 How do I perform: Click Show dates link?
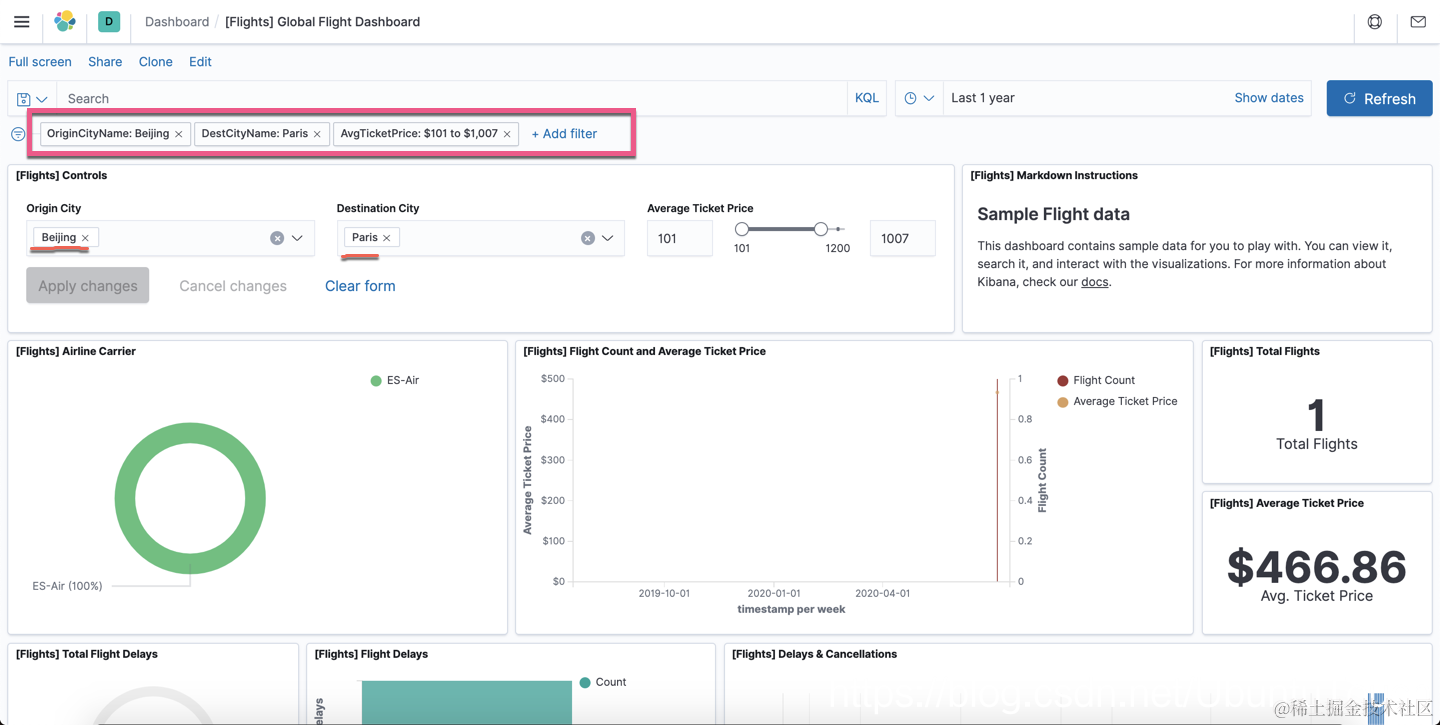point(1269,98)
